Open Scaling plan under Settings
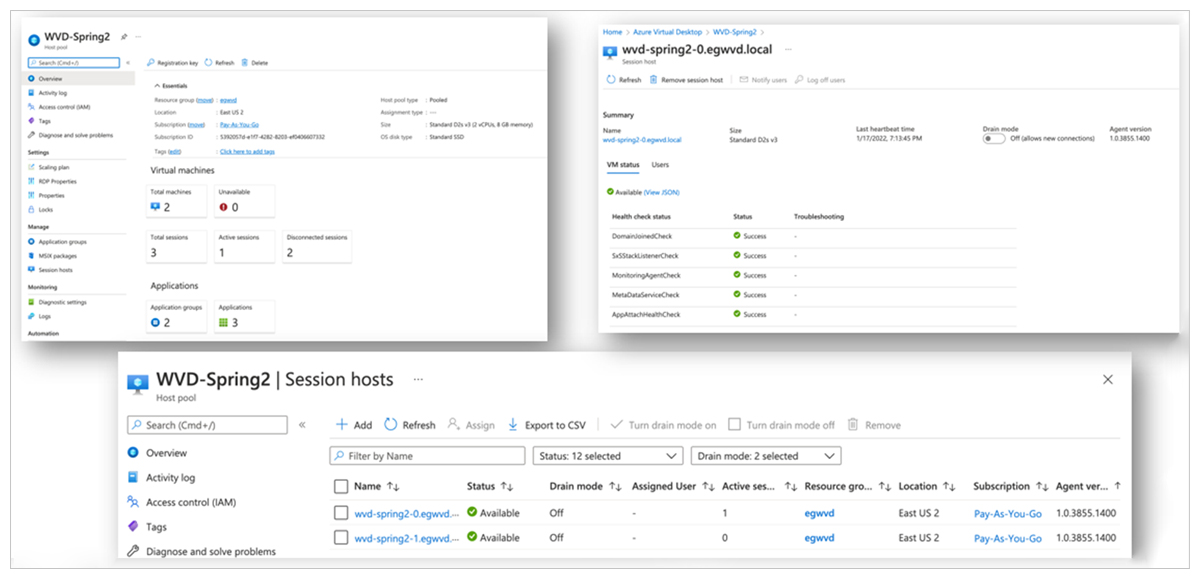Screen dimensions: 1200x579 [x=56, y=167]
